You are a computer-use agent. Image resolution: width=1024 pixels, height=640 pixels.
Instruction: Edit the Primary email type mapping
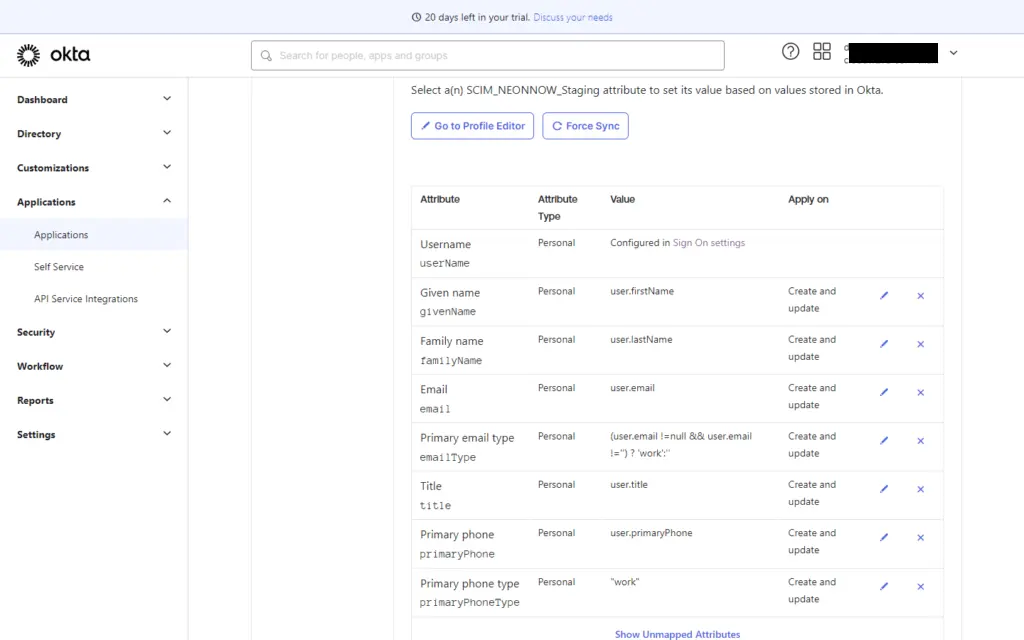pos(883,440)
